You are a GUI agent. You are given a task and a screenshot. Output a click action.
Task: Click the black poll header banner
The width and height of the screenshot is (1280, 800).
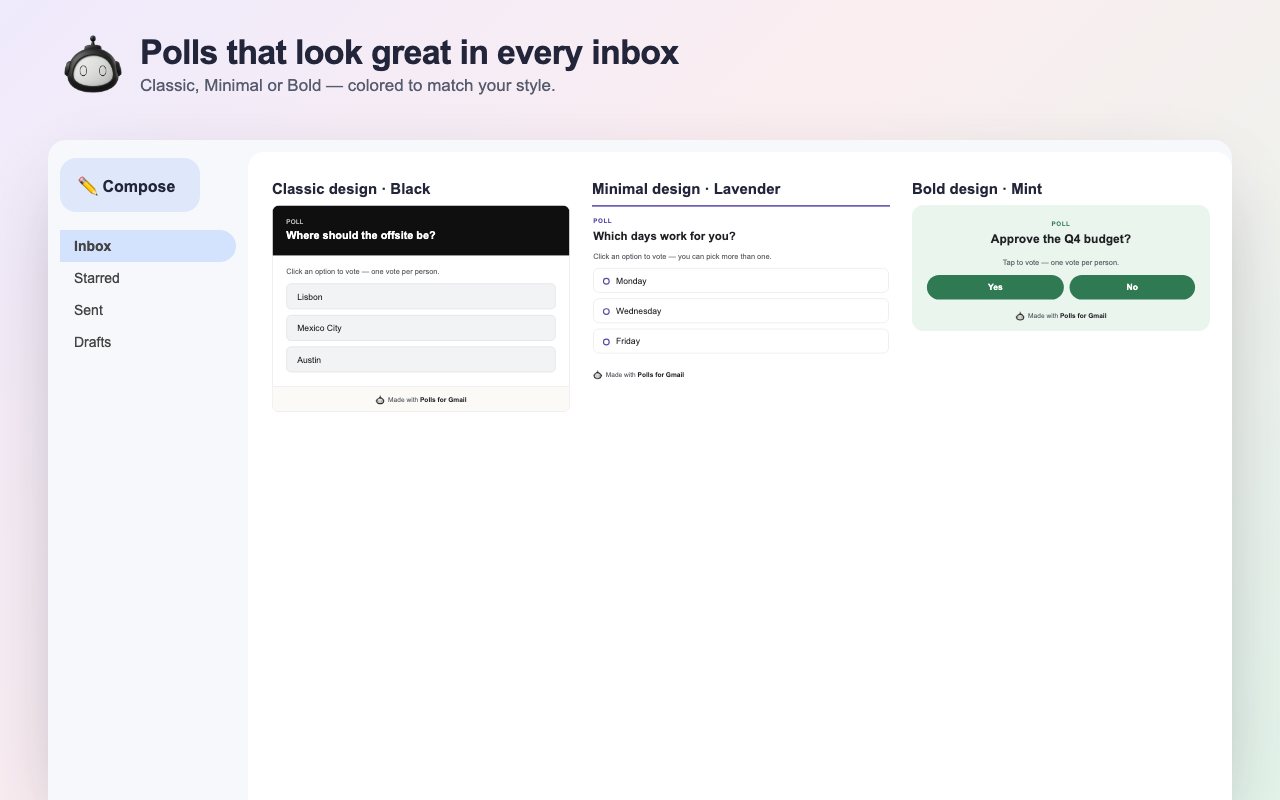coord(421,231)
